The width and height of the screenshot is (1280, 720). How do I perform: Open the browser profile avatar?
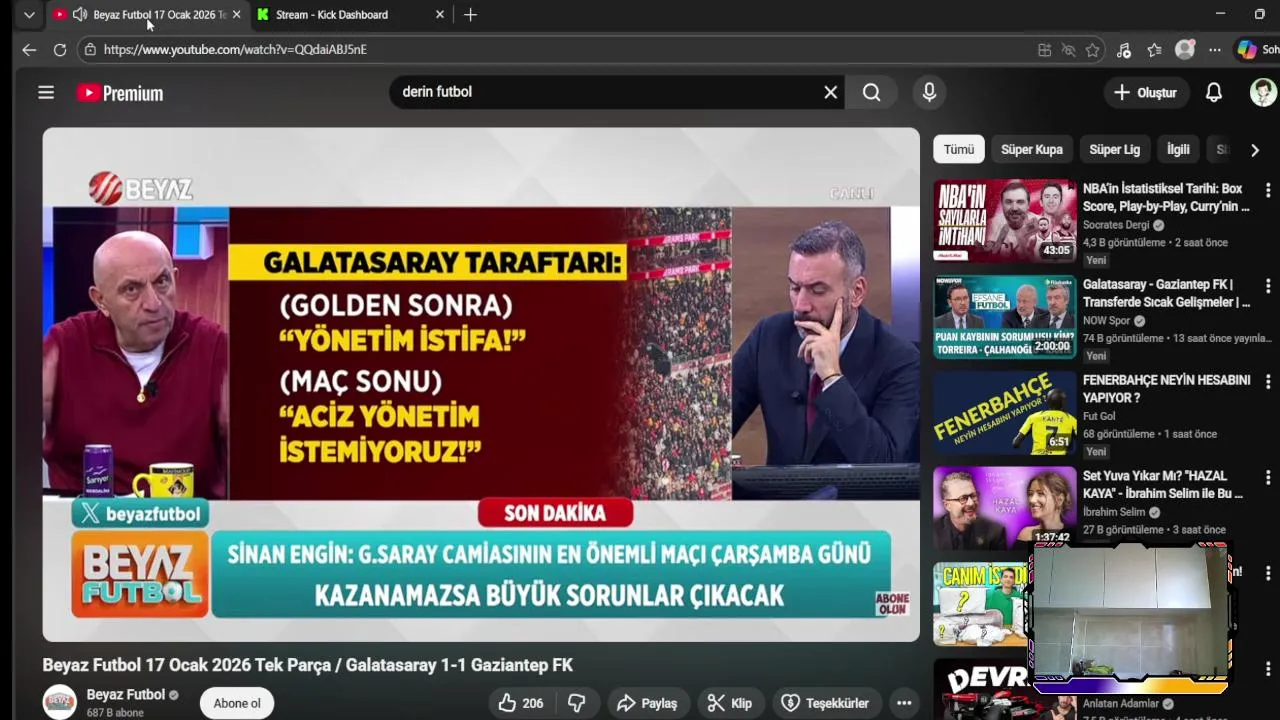coord(1185,49)
